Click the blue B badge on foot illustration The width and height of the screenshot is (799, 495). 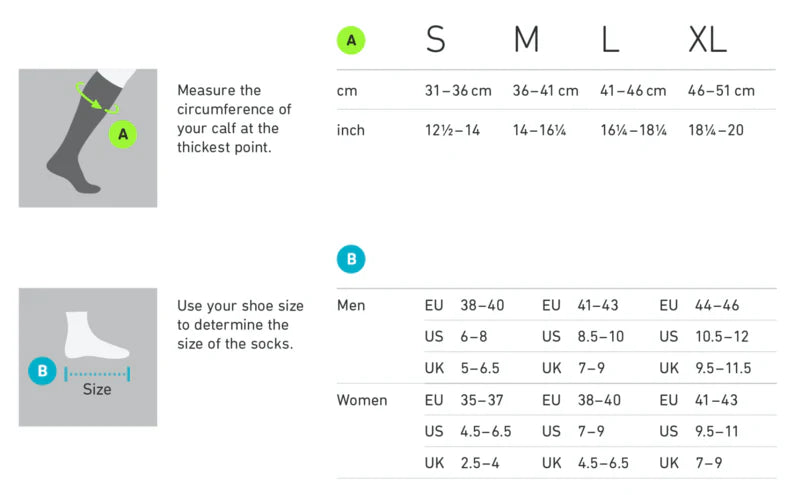pyautogui.click(x=42, y=372)
